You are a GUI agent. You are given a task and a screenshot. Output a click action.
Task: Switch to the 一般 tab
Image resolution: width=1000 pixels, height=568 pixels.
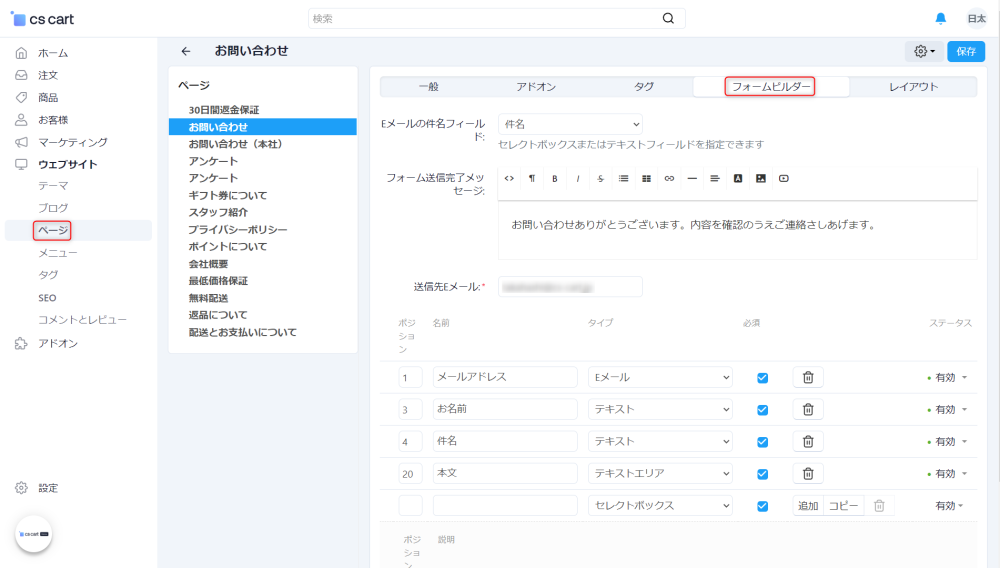click(x=429, y=87)
